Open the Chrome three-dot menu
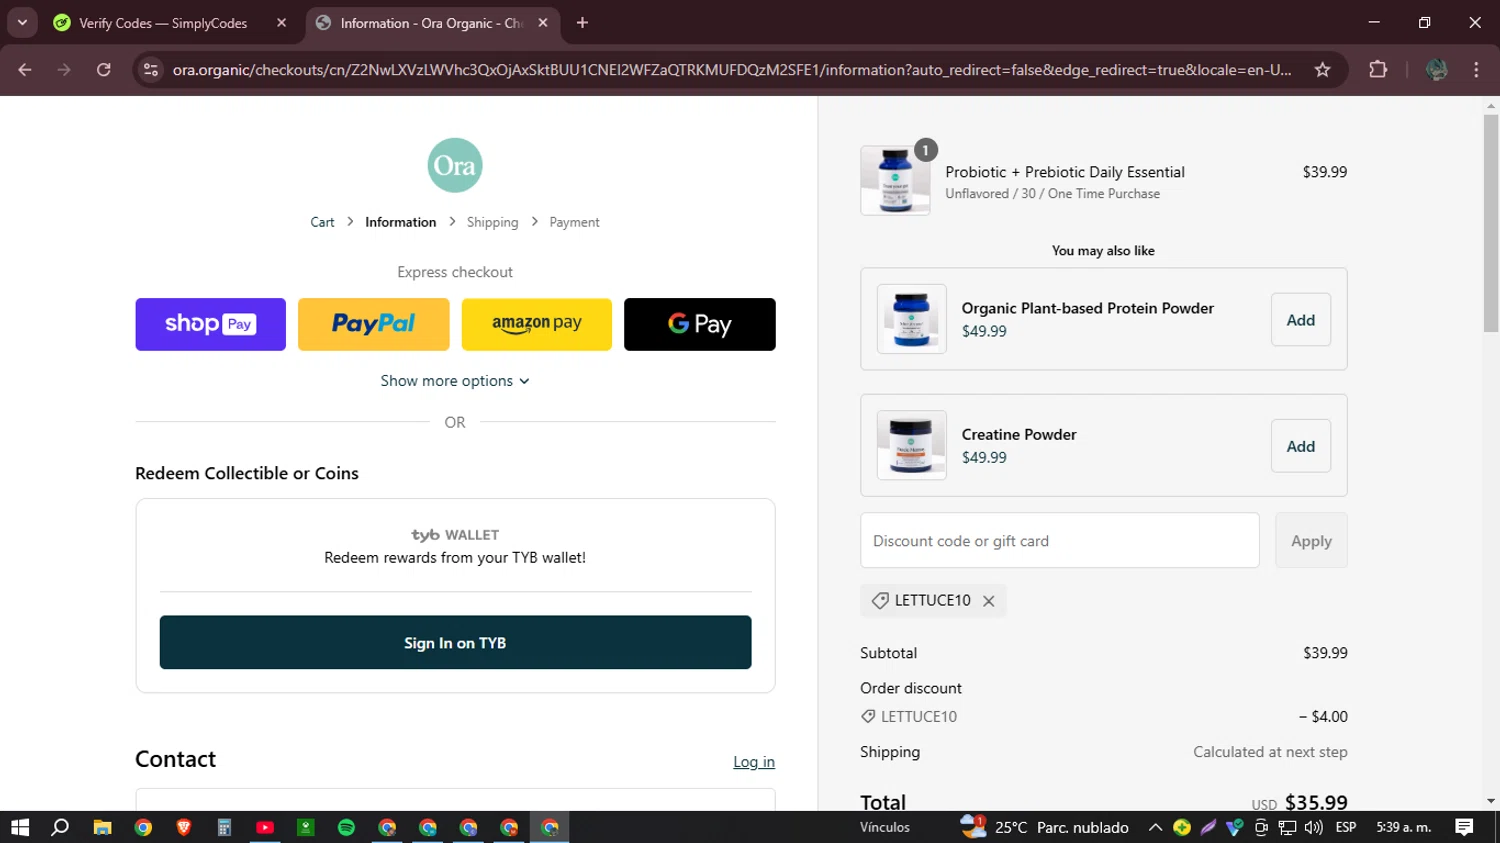 [1476, 70]
